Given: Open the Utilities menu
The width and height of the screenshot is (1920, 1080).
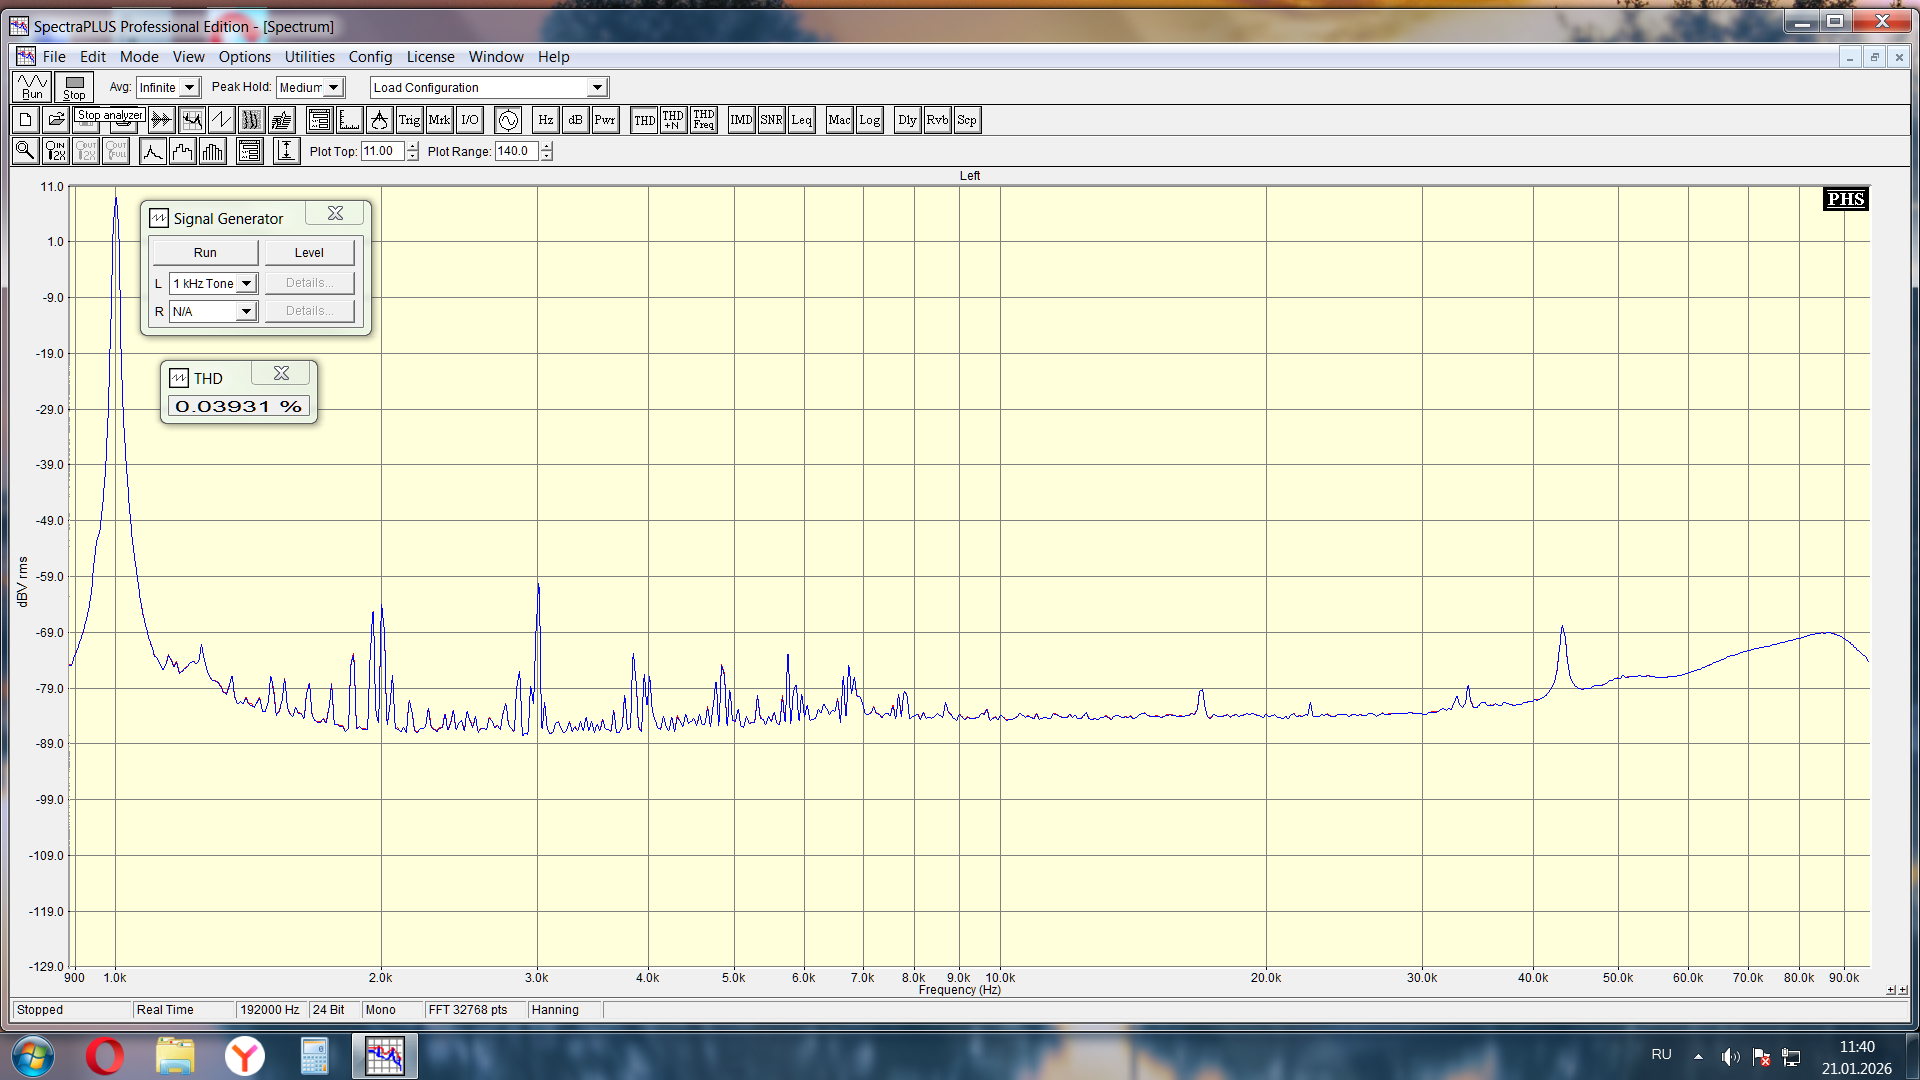Looking at the screenshot, I should click(x=309, y=57).
